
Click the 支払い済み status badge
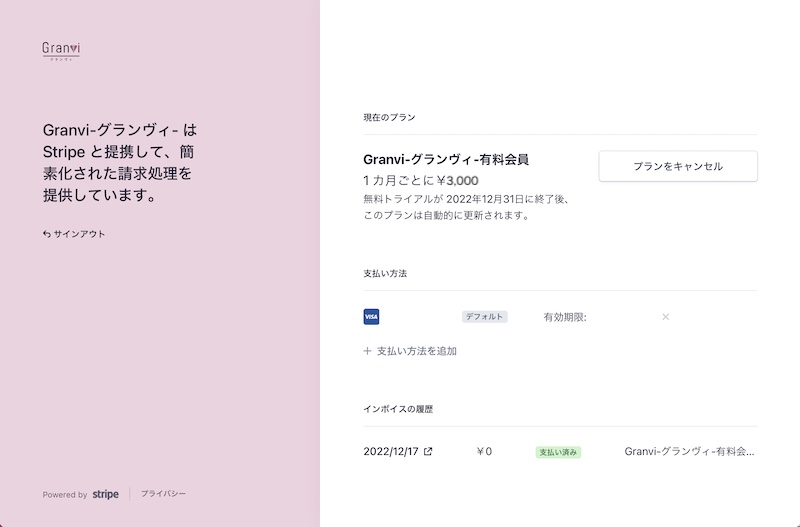558,452
